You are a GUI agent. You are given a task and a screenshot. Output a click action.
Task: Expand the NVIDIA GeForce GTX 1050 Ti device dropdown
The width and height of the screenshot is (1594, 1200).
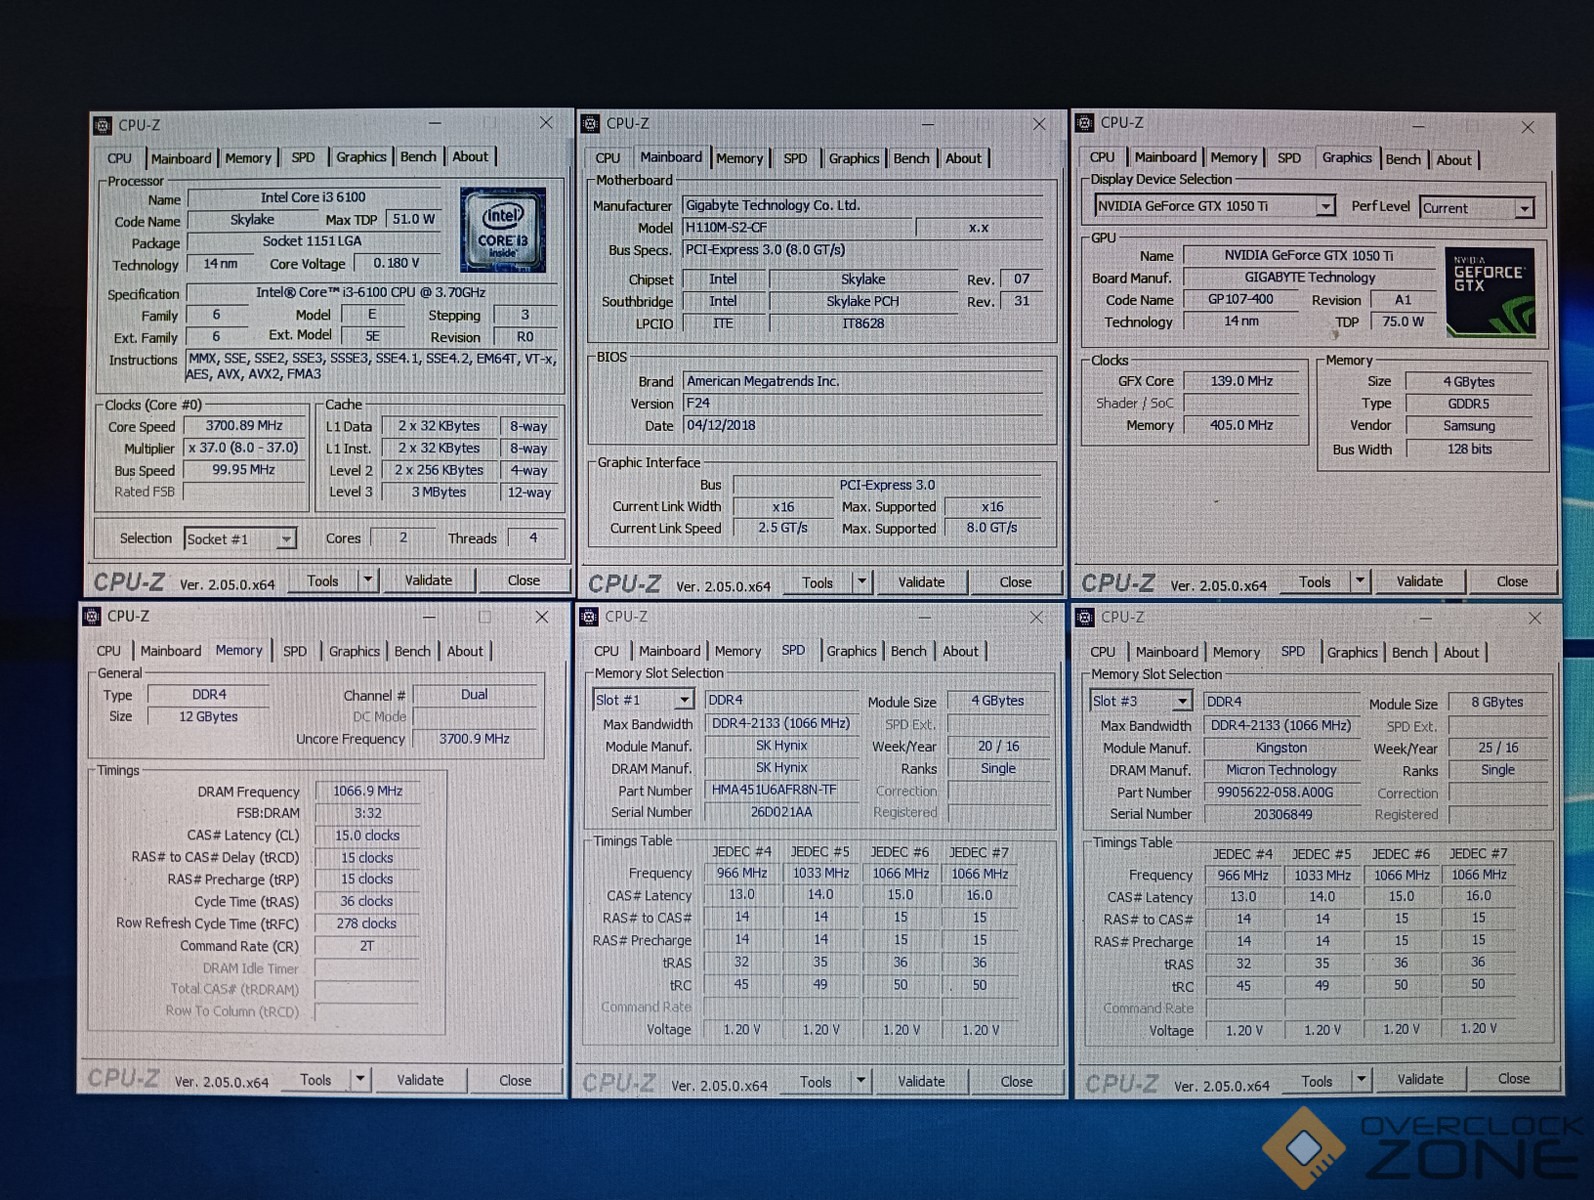1325,206
